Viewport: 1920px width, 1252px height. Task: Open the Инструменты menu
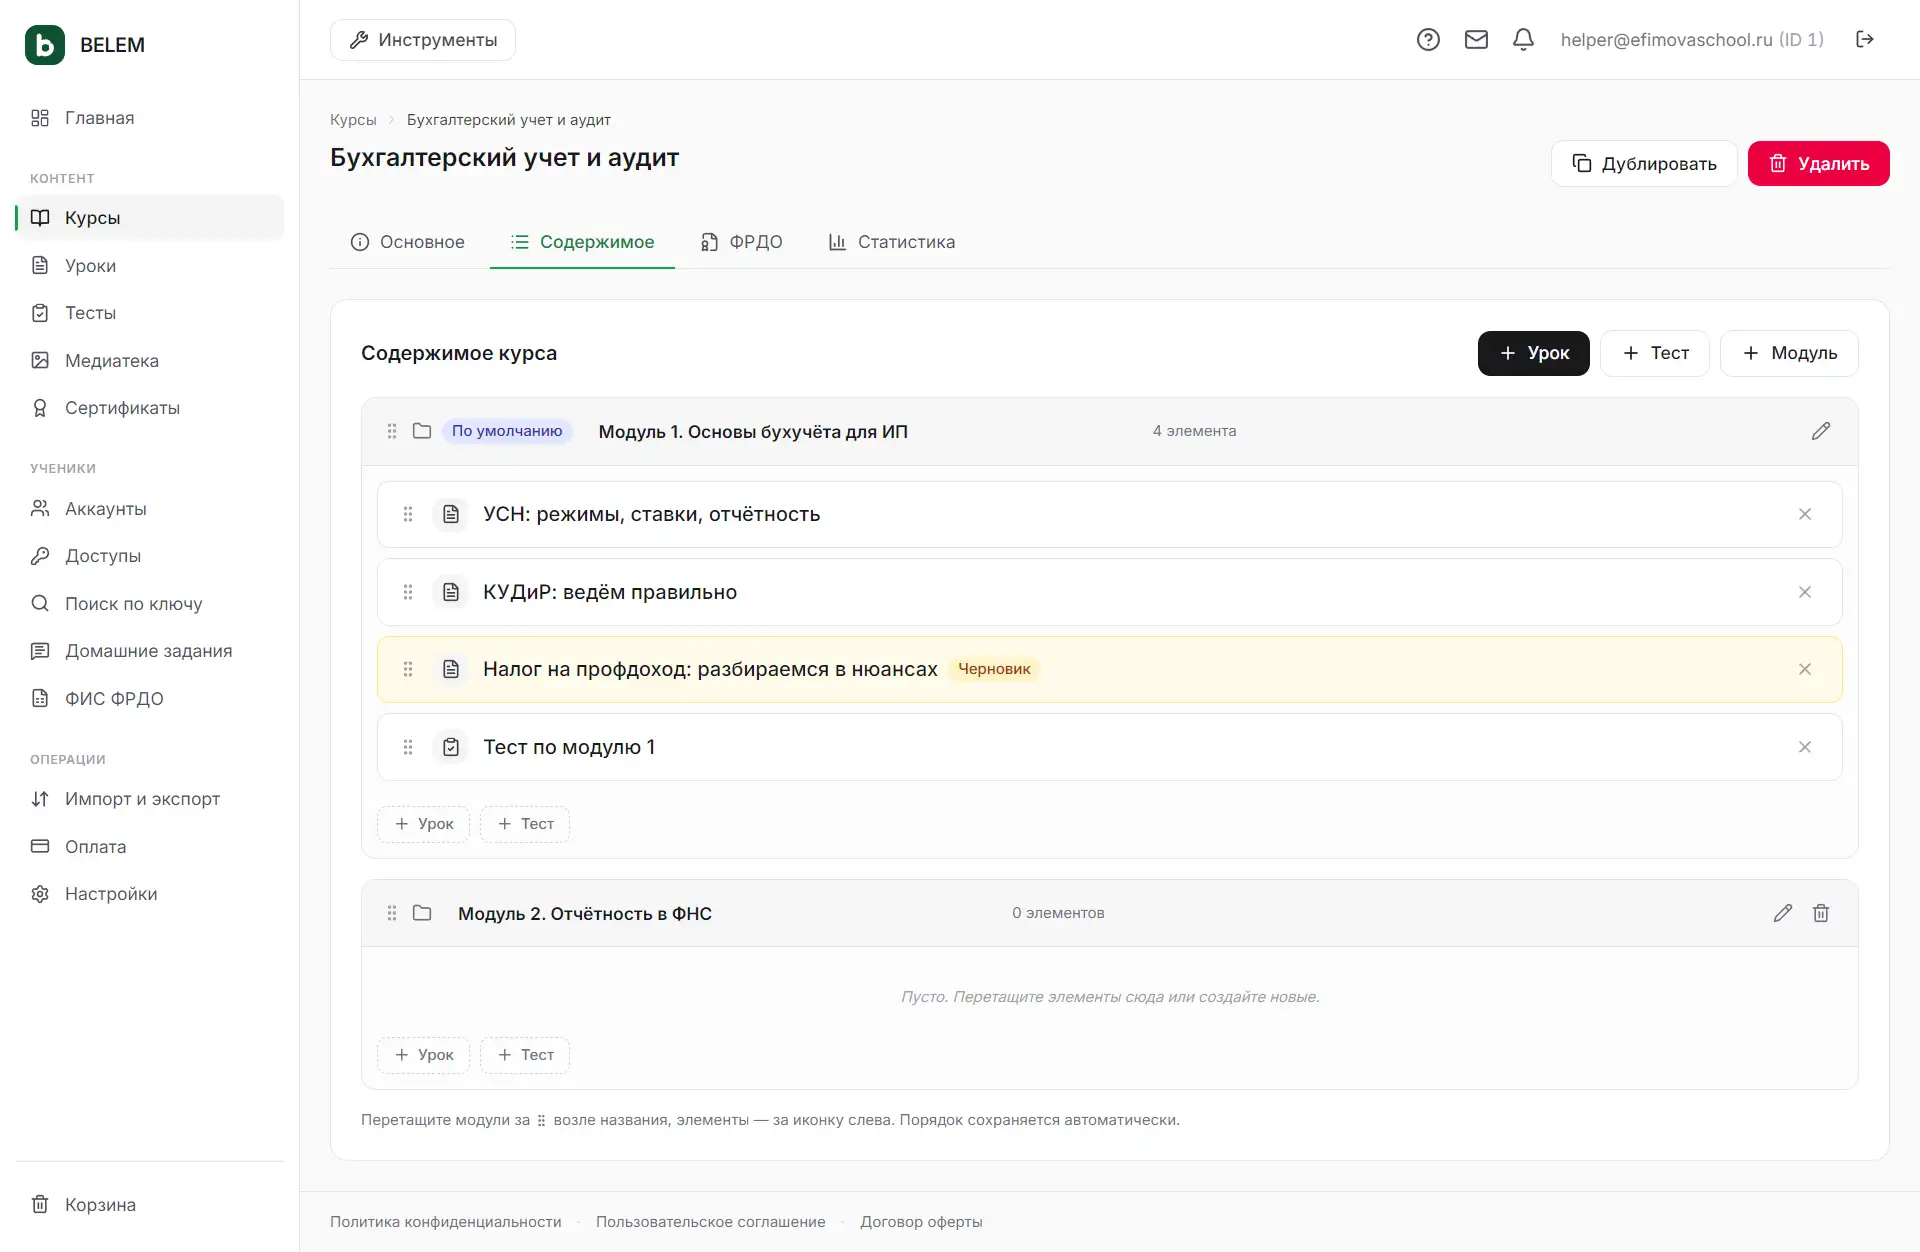(x=423, y=40)
